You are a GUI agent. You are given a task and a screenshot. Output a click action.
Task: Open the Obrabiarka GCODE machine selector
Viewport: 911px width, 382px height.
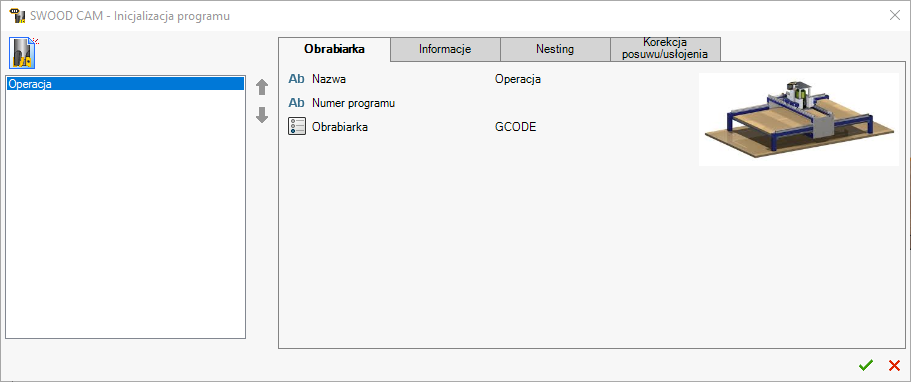click(x=515, y=127)
